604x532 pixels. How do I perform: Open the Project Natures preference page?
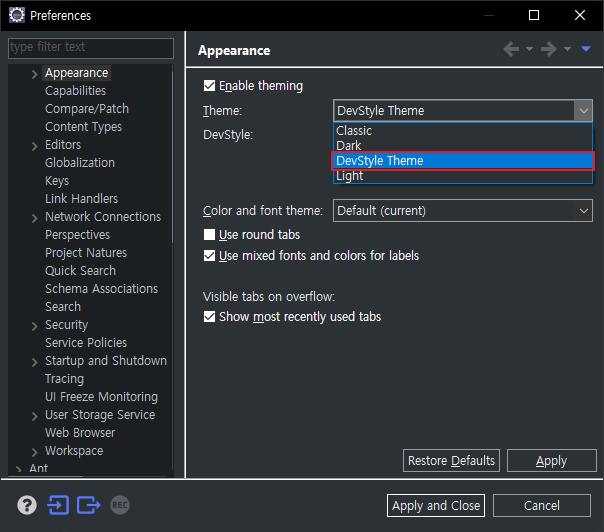pyautogui.click(x=86, y=253)
